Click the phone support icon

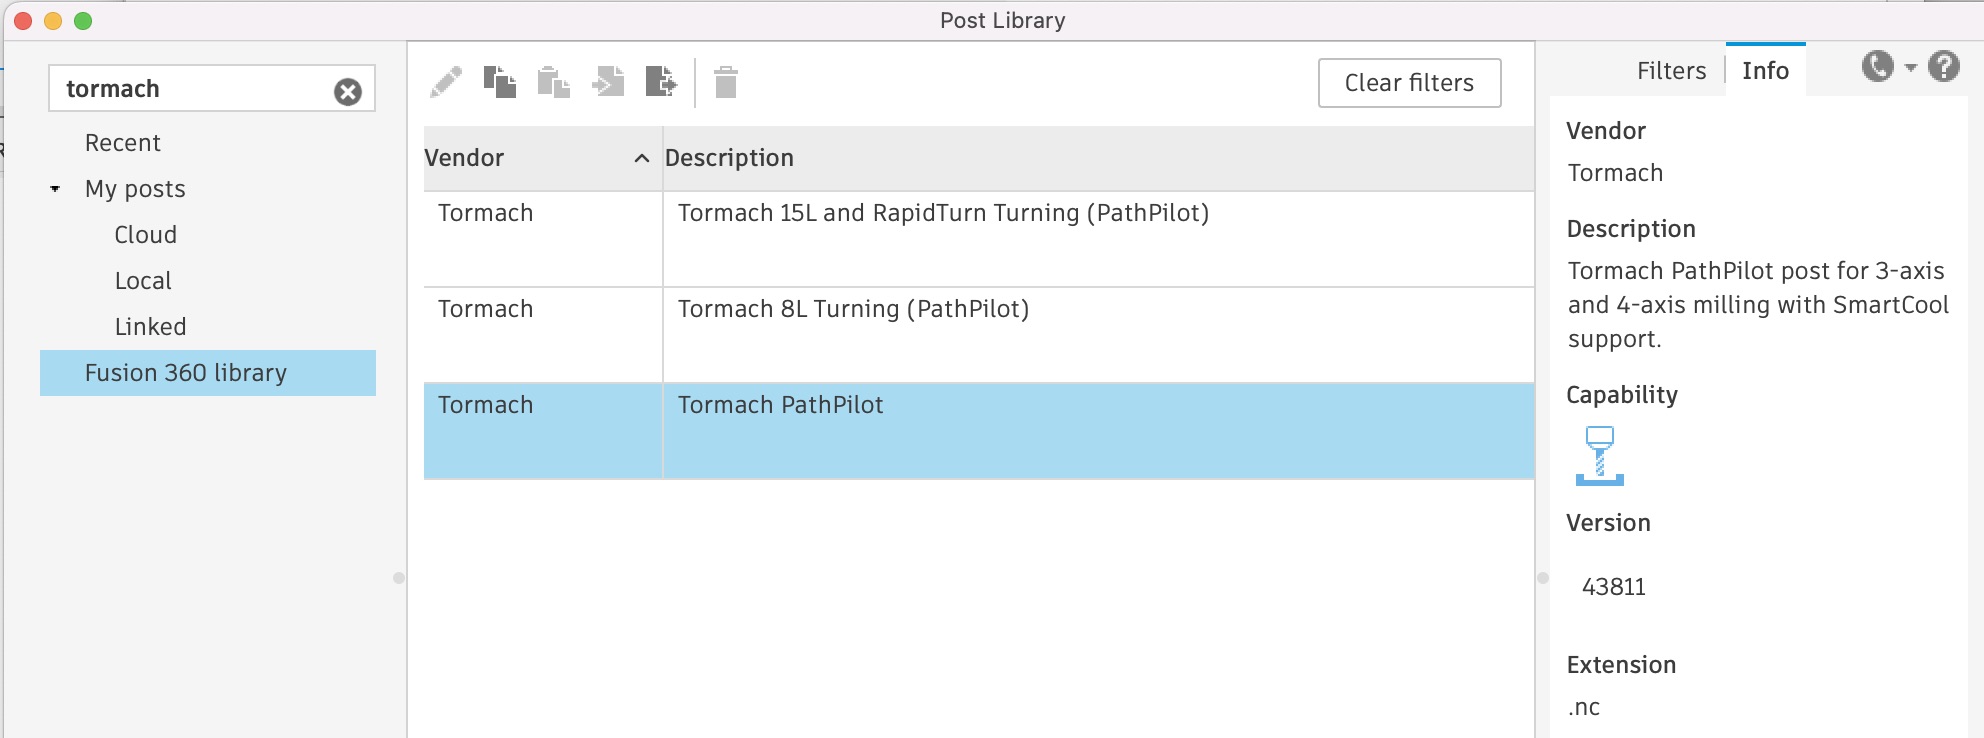coord(1877,67)
